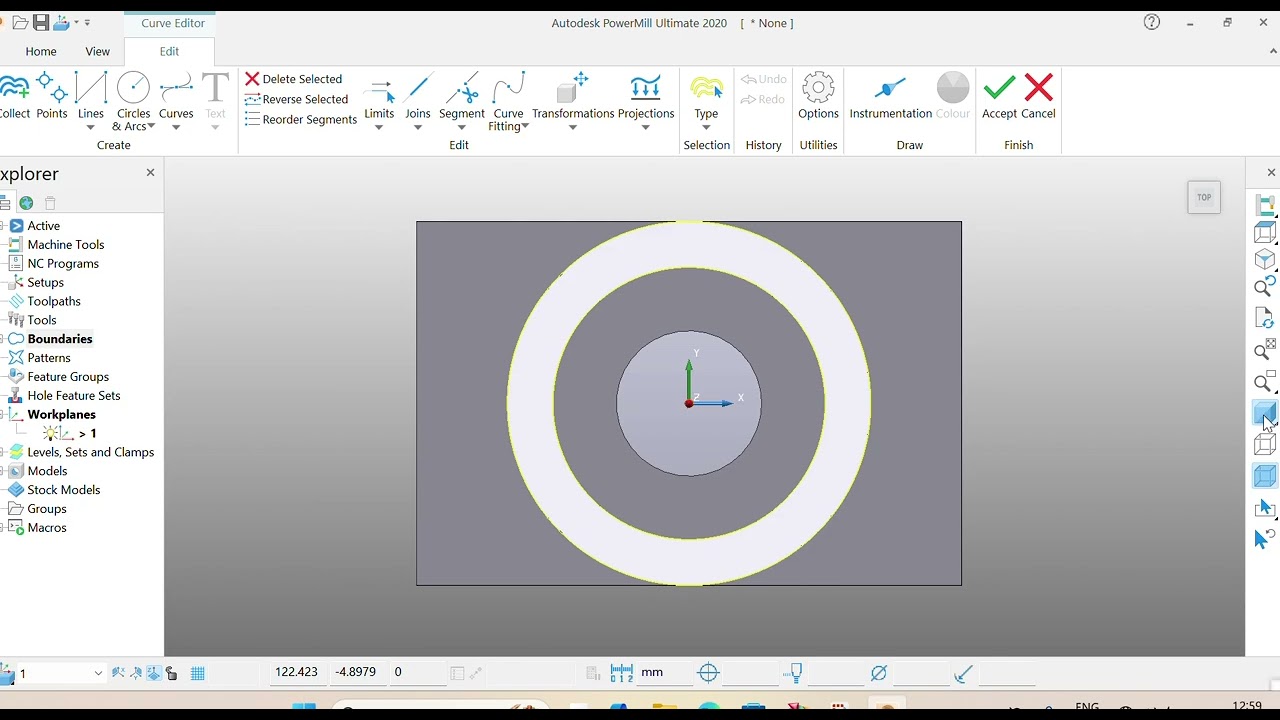Save project using floppy disk icon
Image resolution: width=1280 pixels, height=720 pixels.
[41, 22]
